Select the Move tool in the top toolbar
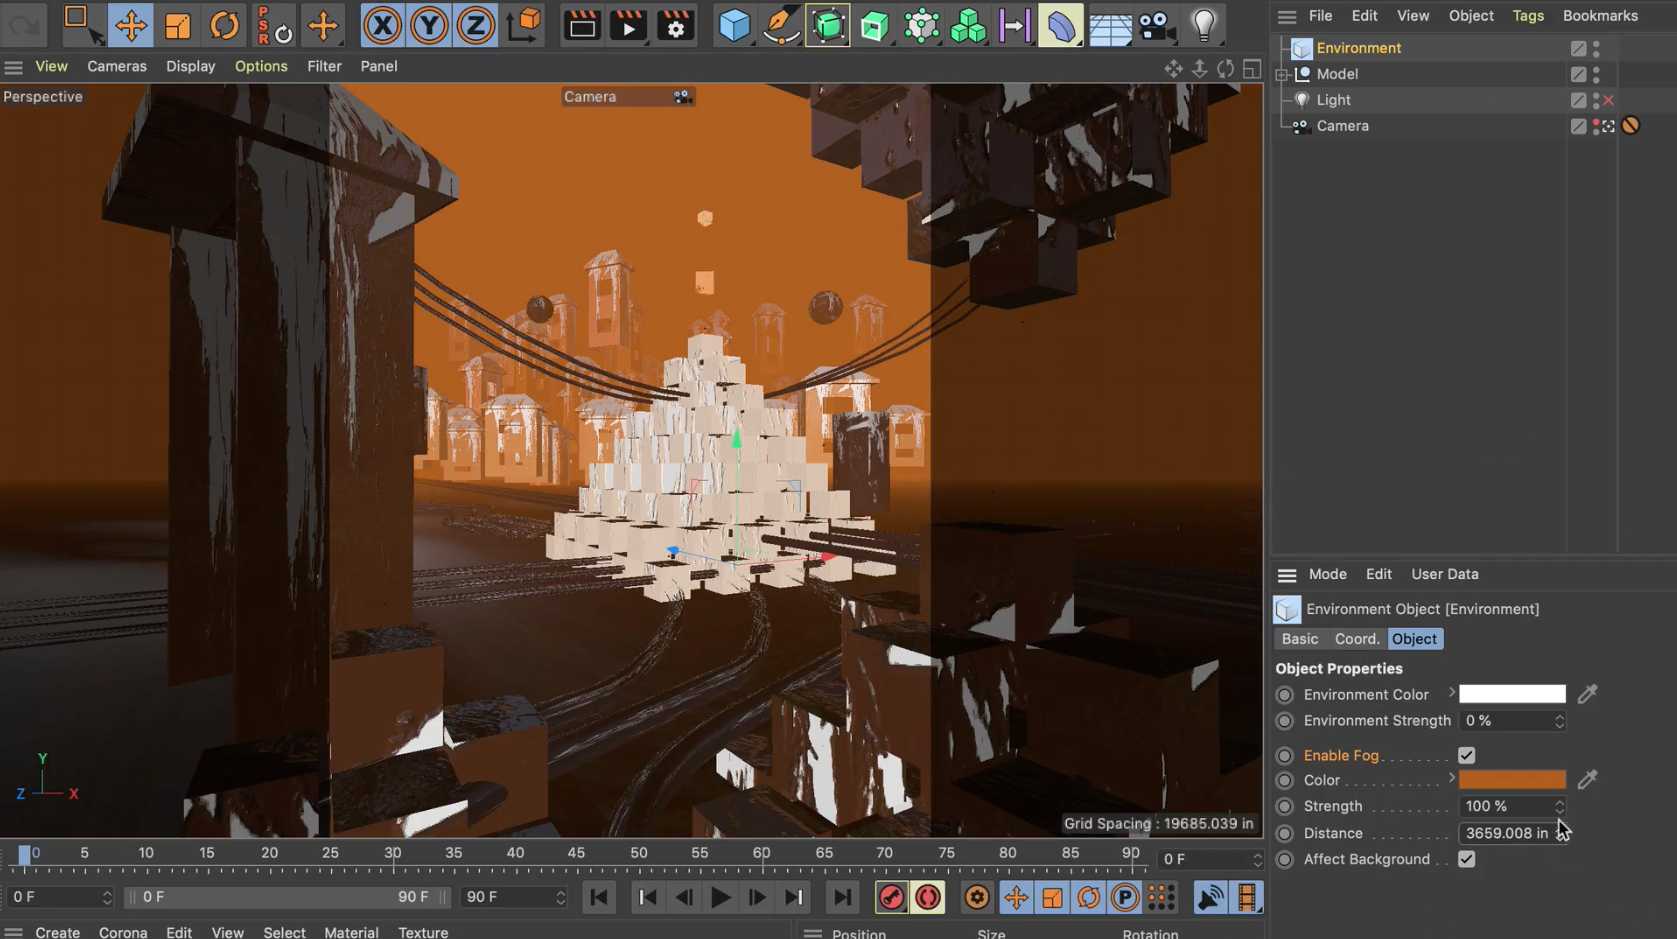This screenshot has height=939, width=1677. tap(130, 25)
